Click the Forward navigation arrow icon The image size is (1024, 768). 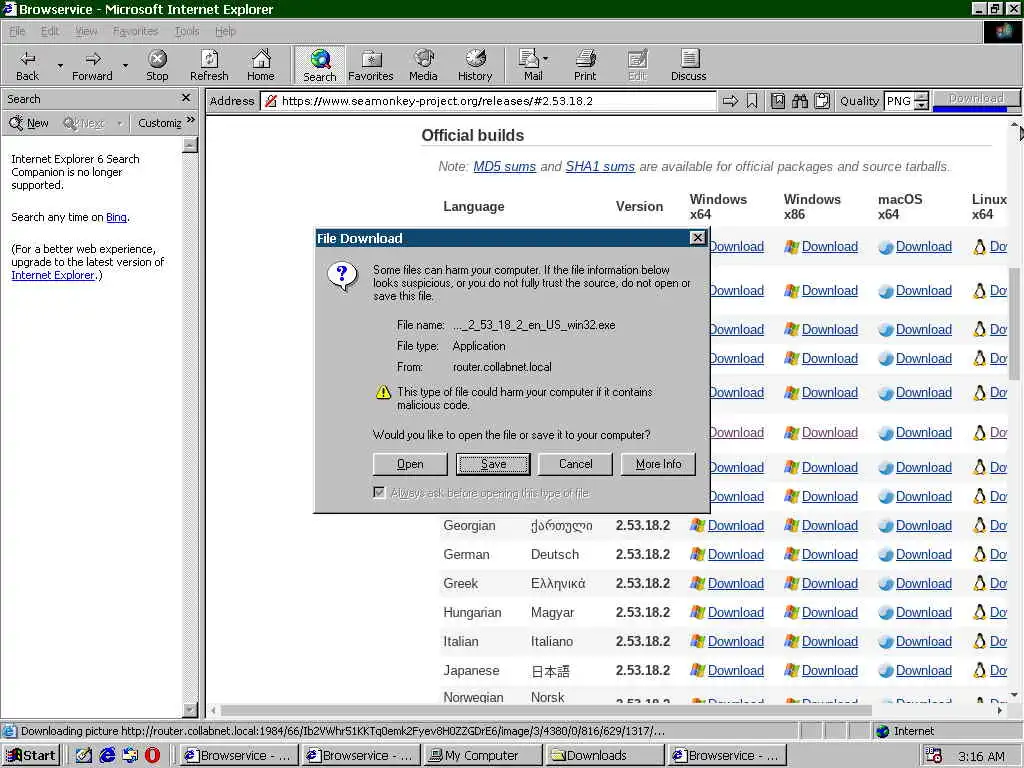click(x=93, y=59)
